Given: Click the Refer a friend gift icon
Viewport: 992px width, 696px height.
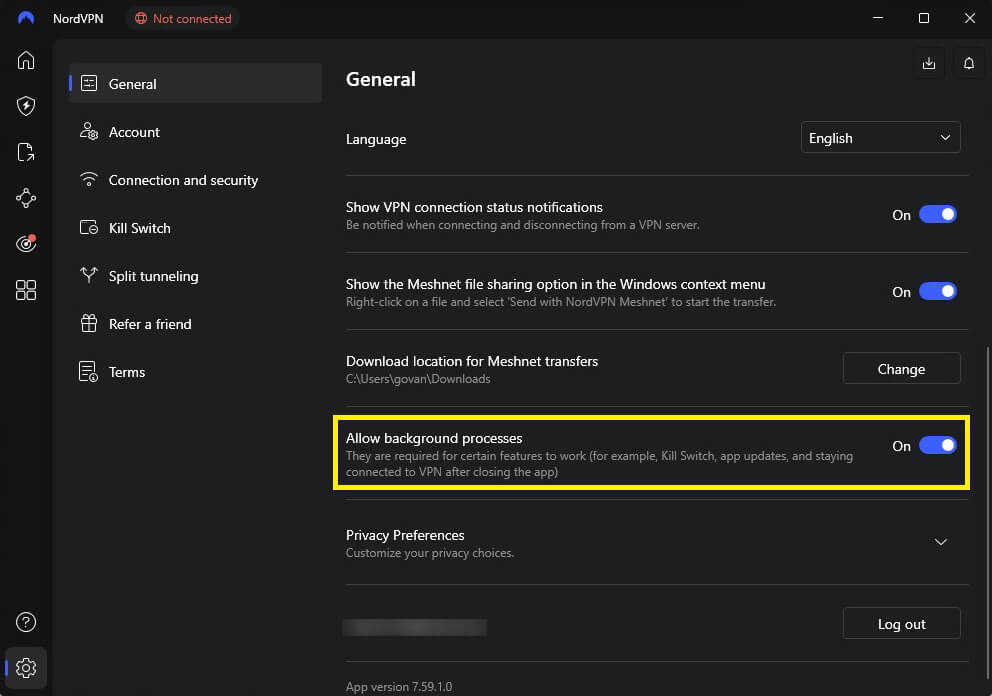Looking at the screenshot, I should tap(89, 323).
